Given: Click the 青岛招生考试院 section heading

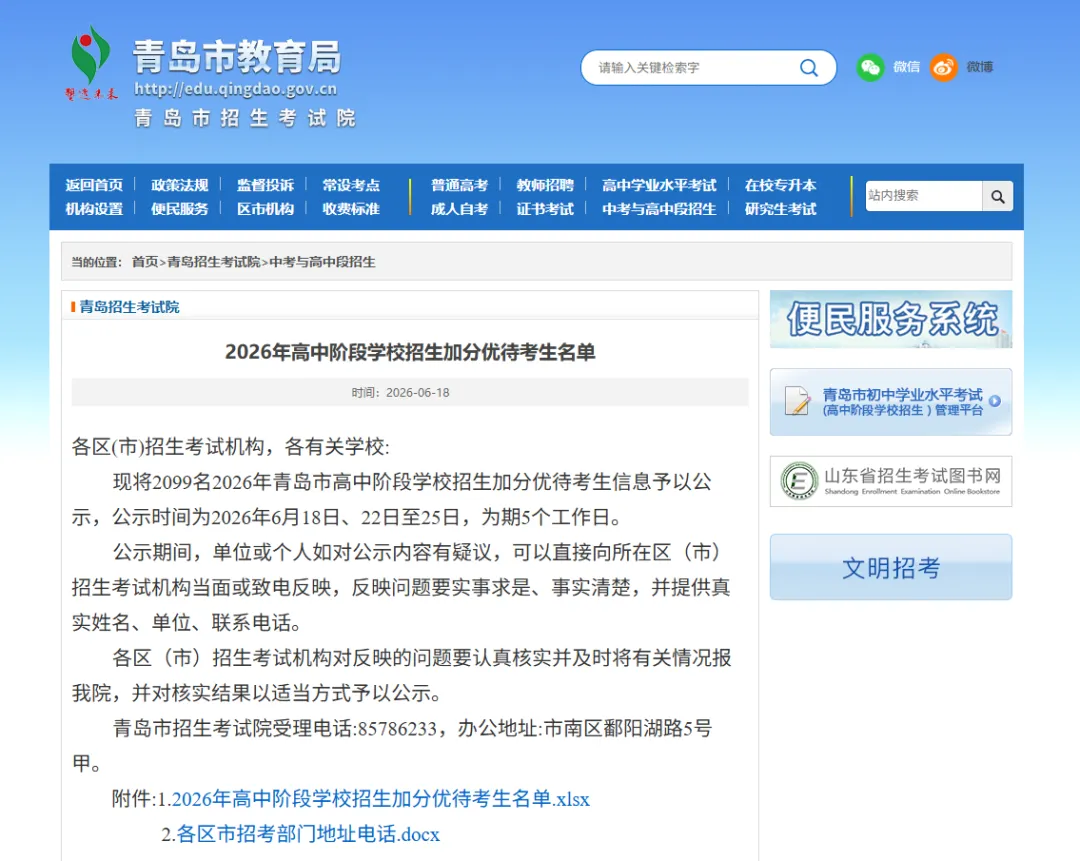Looking at the screenshot, I should (x=129, y=307).
